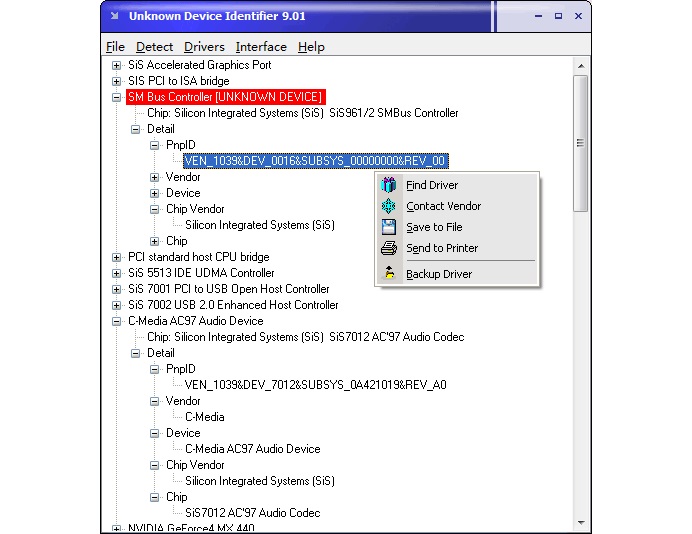Close the Unknown Device Identifier window

[x=578, y=16]
